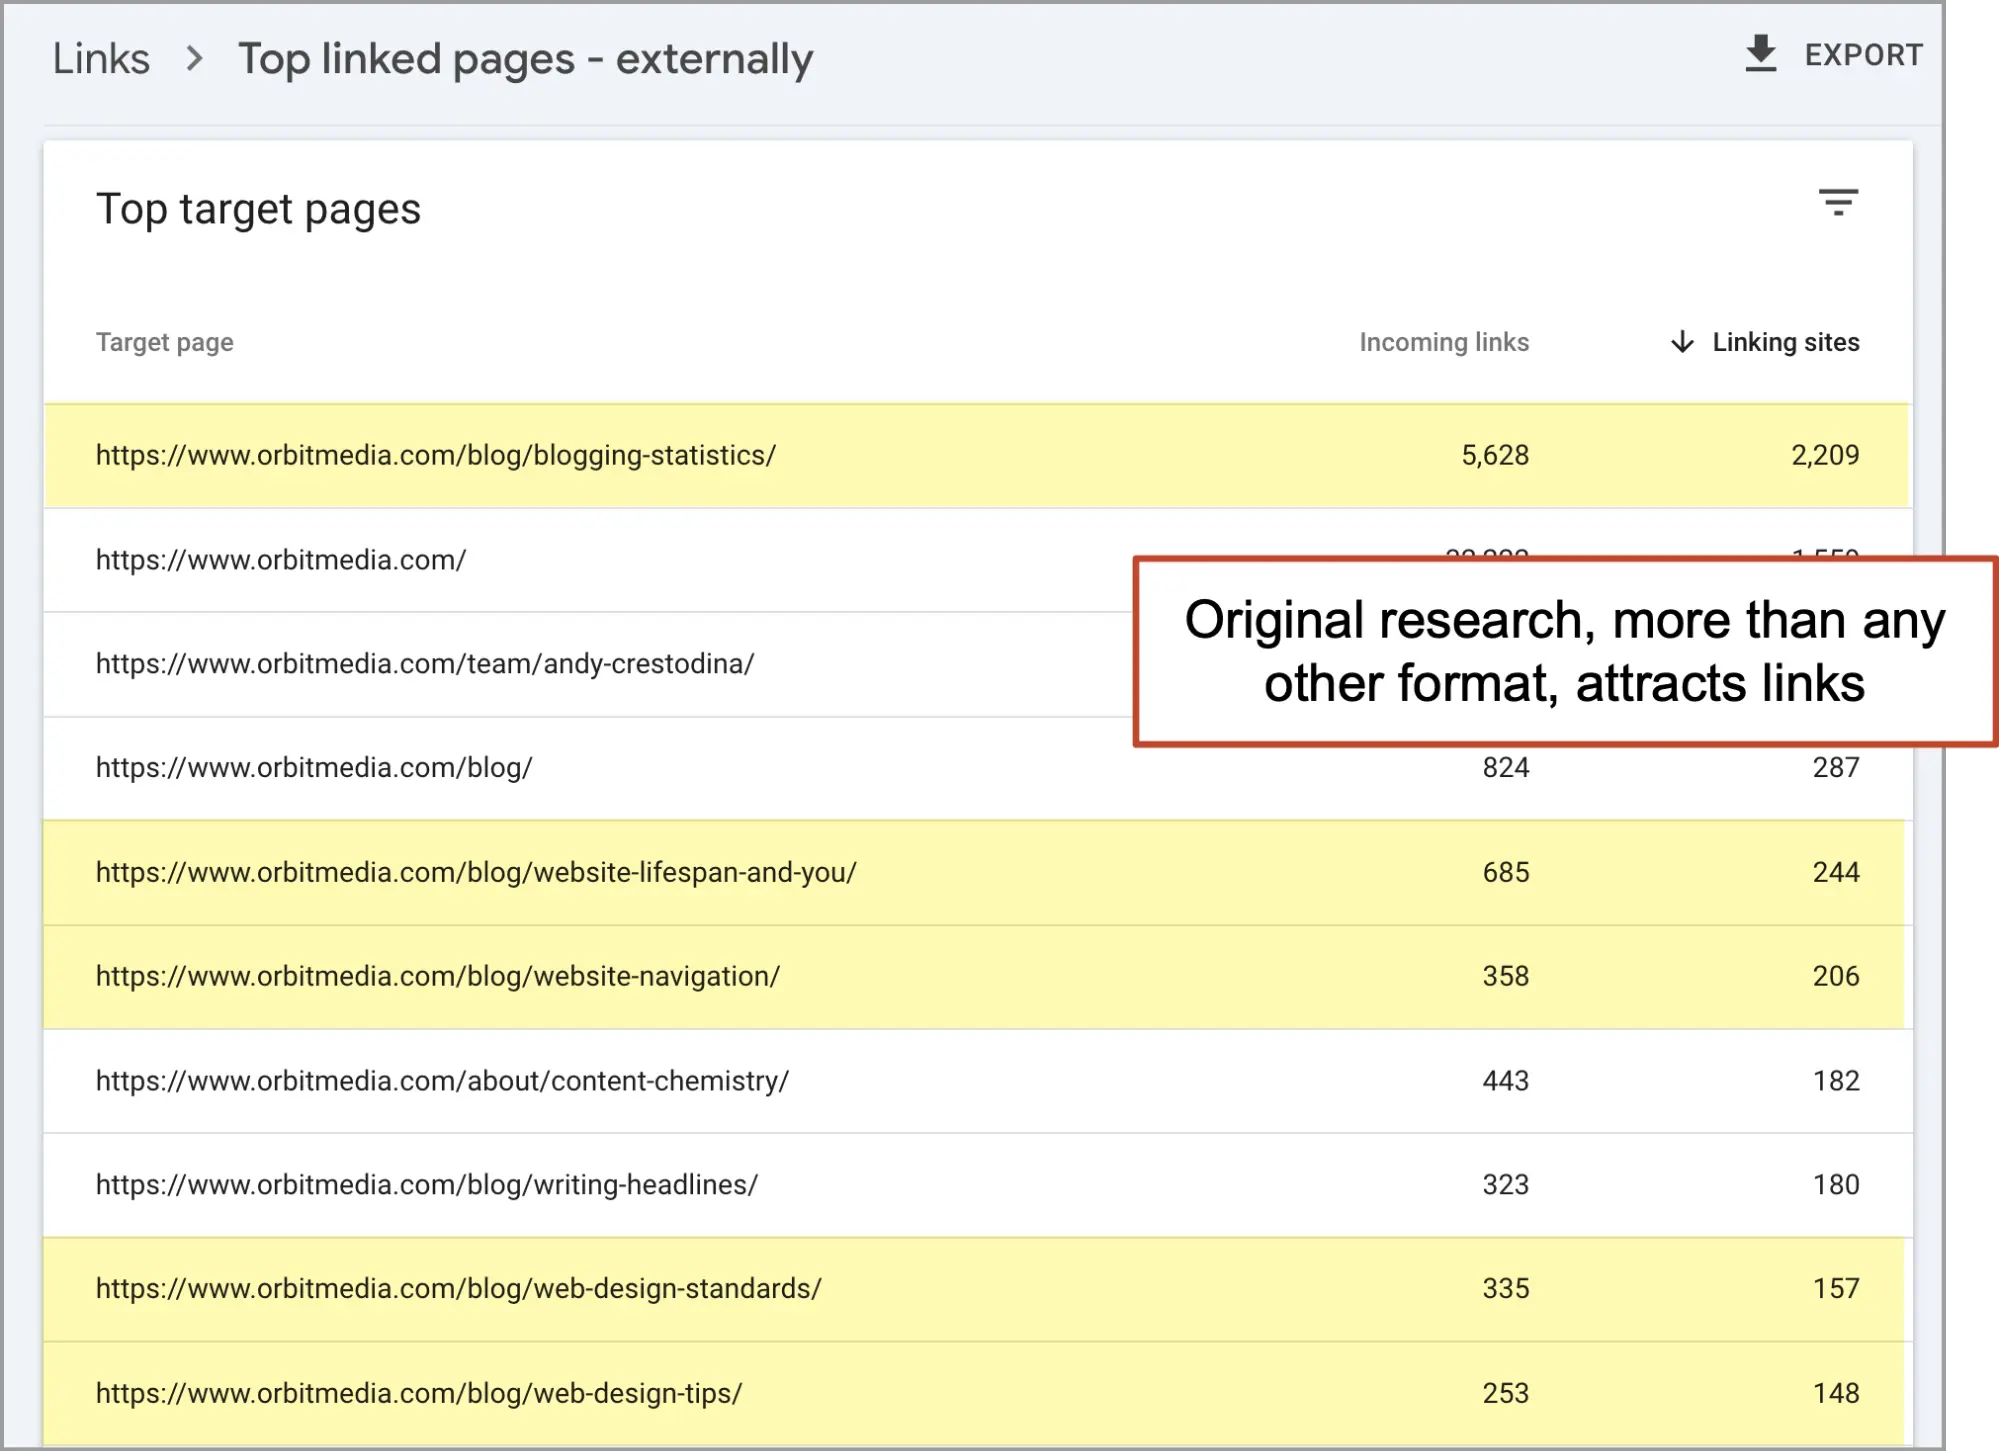Open the orbitmedia.com homepage row
This screenshot has height=1452, width=1999.
(x=281, y=560)
